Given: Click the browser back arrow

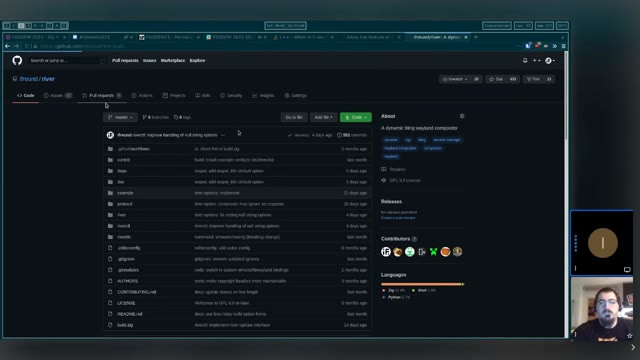Looking at the screenshot, I should [7, 46].
